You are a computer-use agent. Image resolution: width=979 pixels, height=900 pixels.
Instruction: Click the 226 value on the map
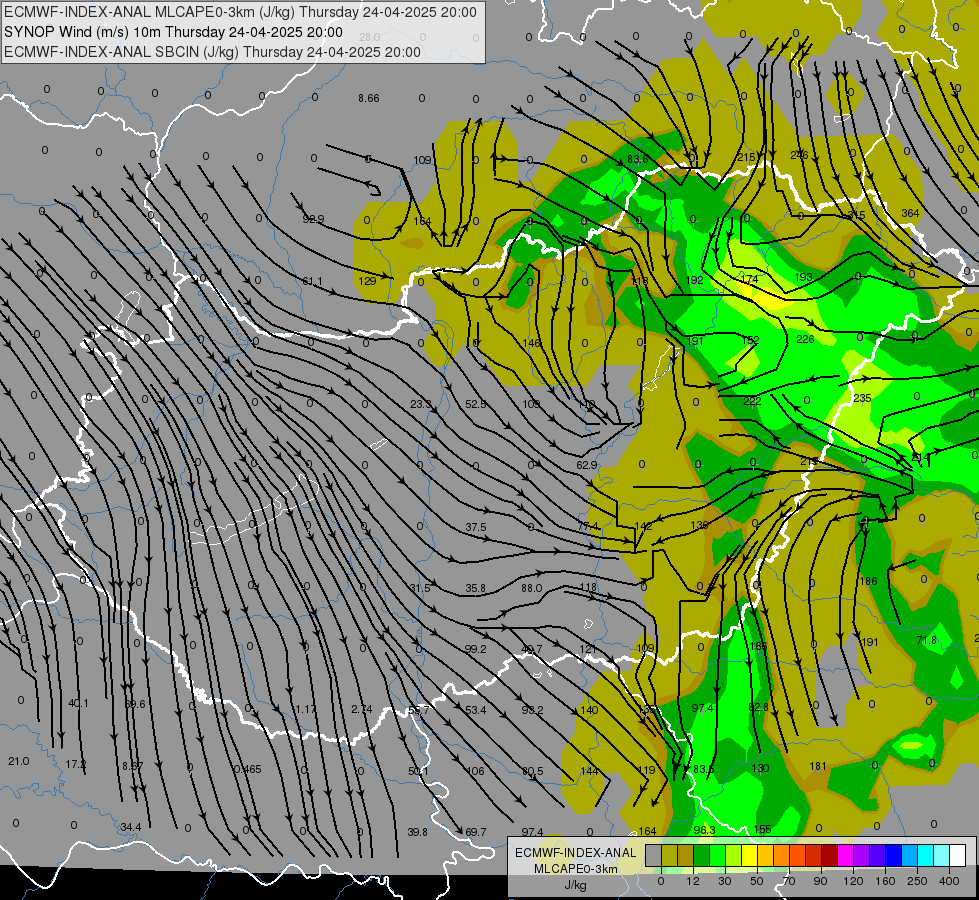tap(805, 339)
